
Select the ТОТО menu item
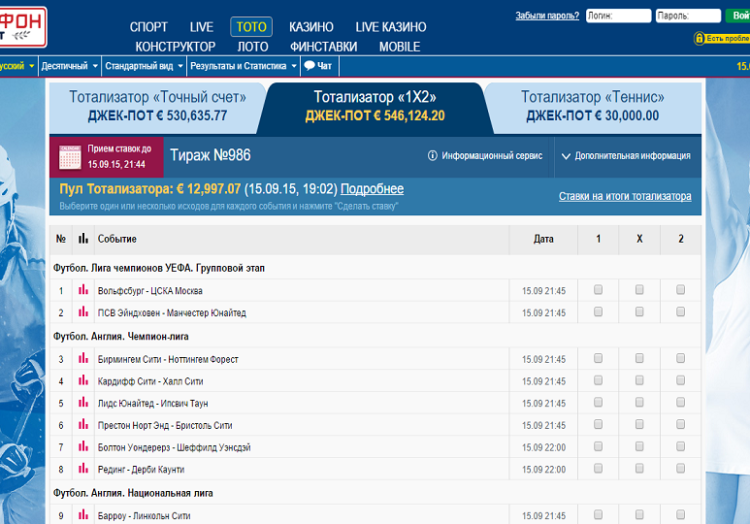(x=252, y=27)
